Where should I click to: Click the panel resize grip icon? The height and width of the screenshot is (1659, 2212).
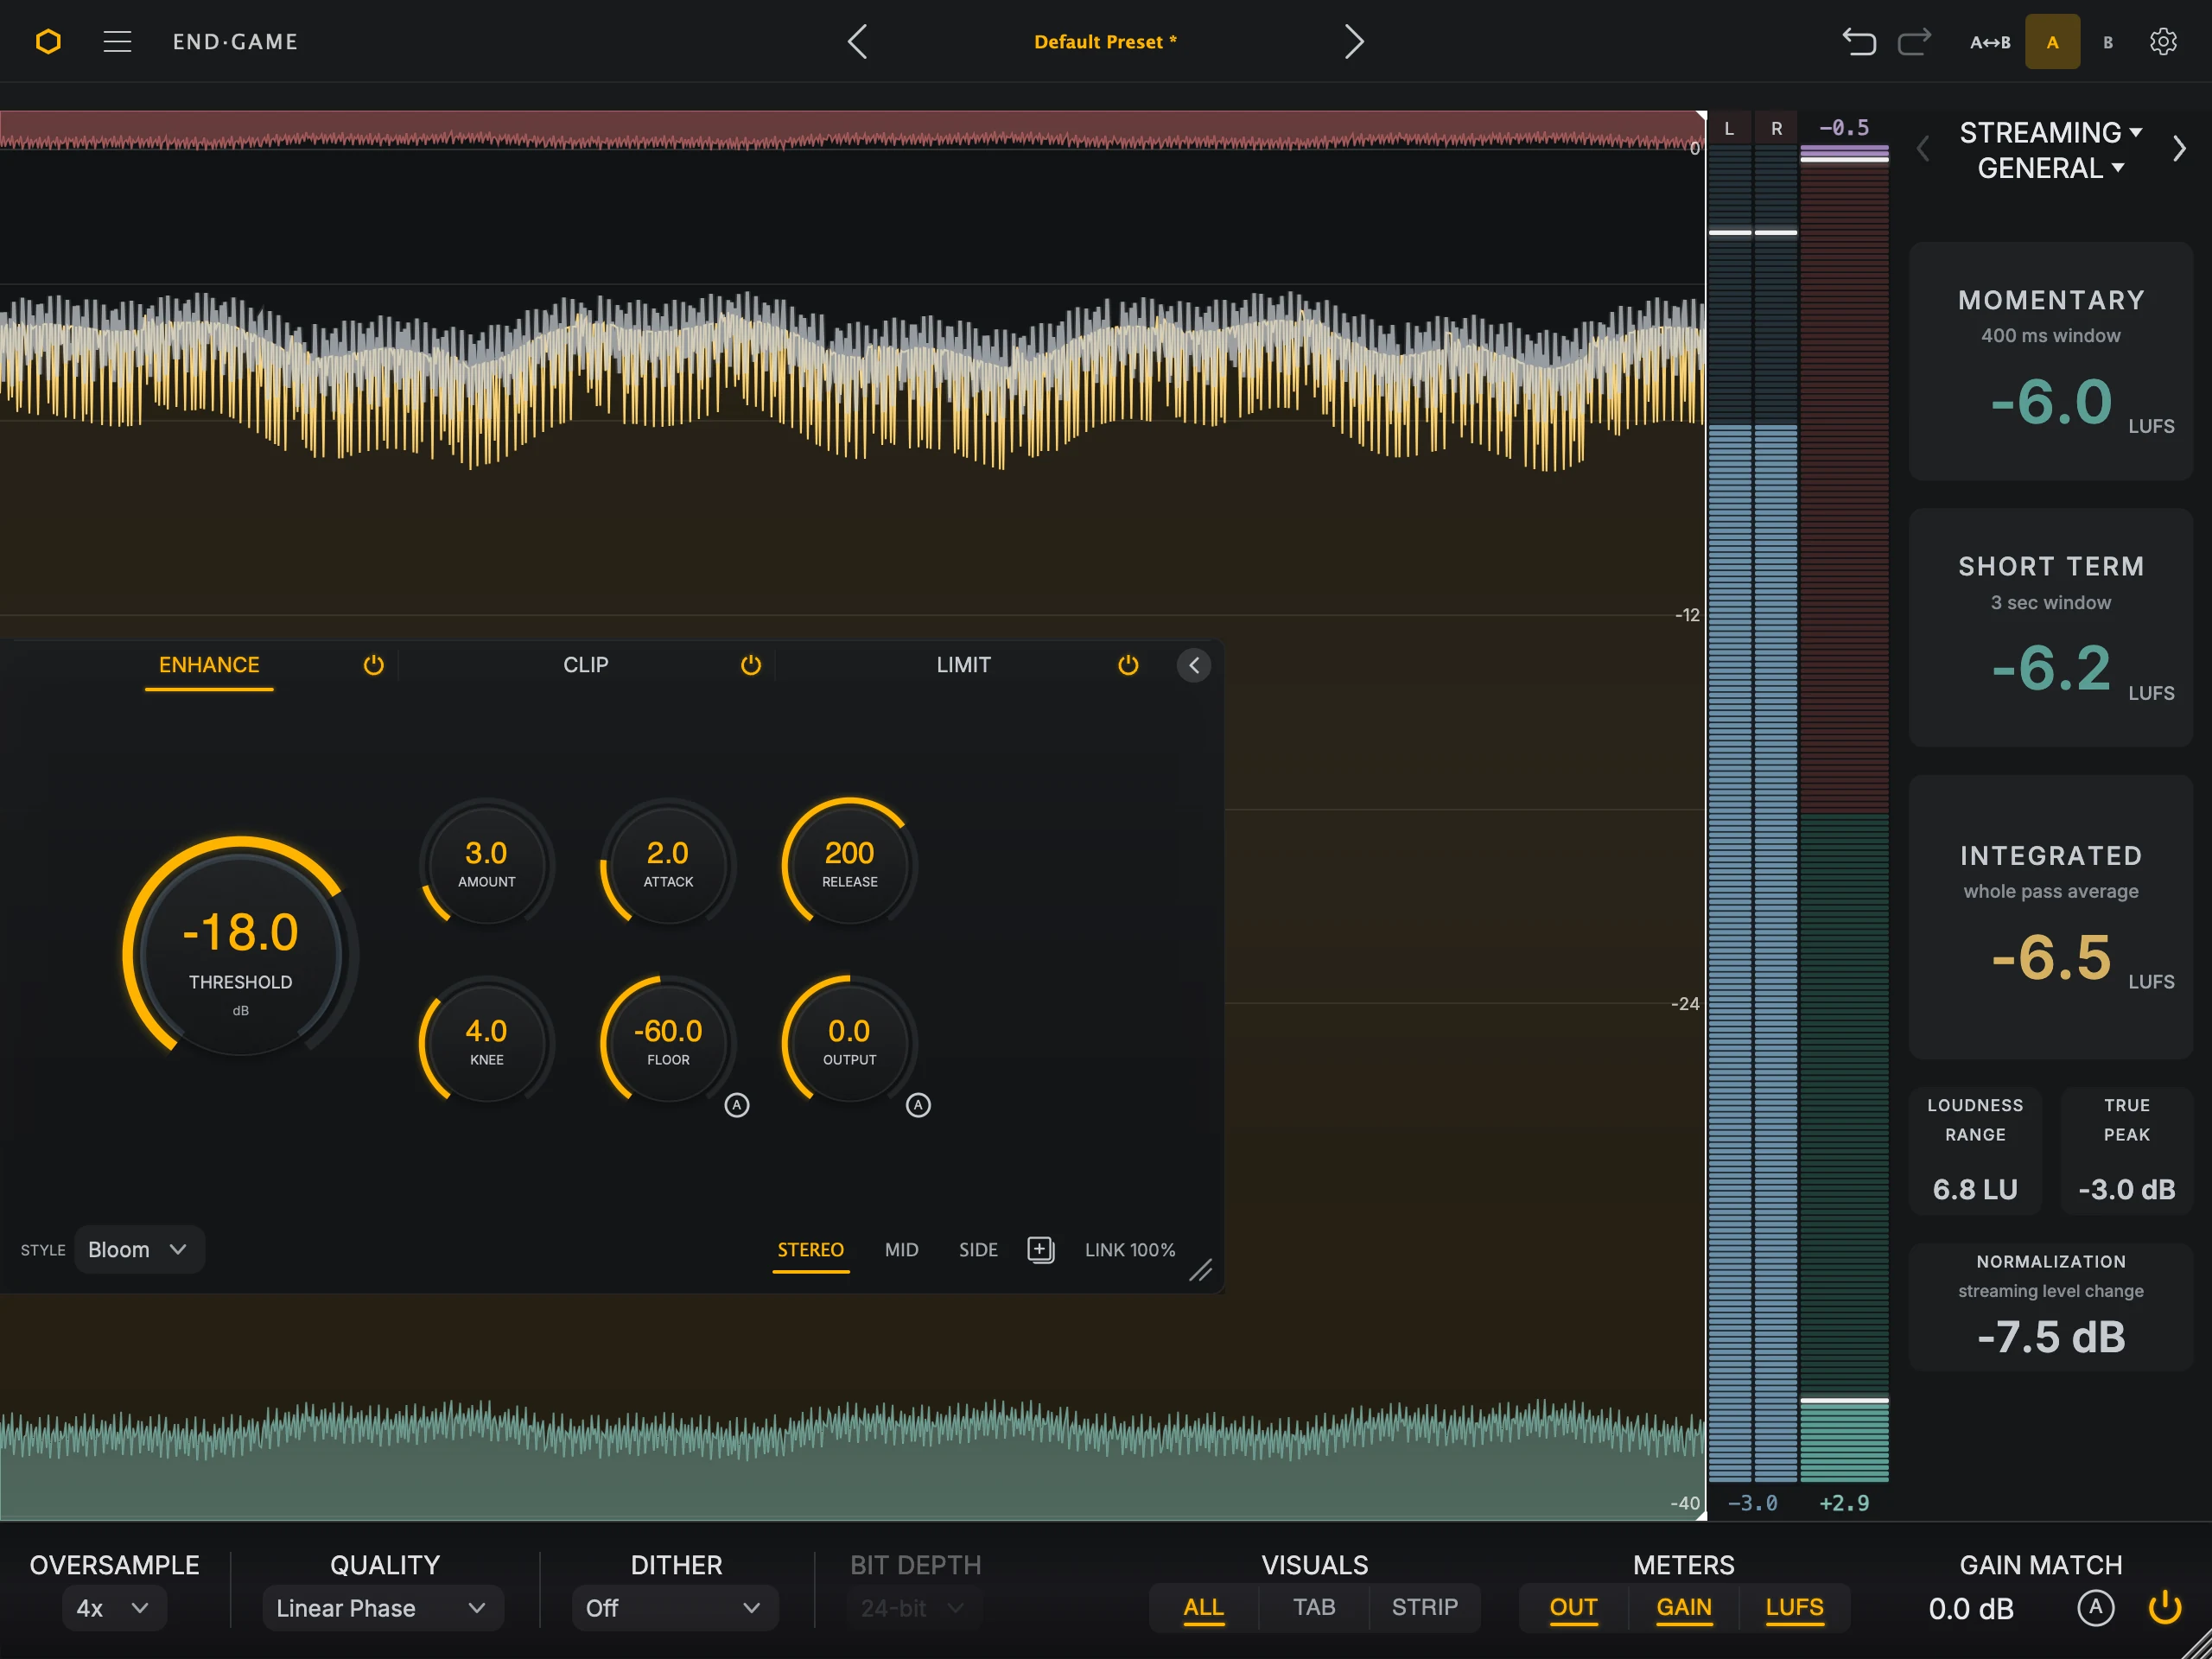tap(1201, 1270)
